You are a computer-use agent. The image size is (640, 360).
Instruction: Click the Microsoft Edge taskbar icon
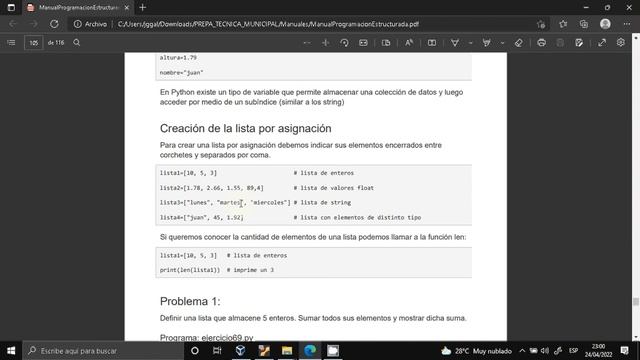[x=310, y=351]
